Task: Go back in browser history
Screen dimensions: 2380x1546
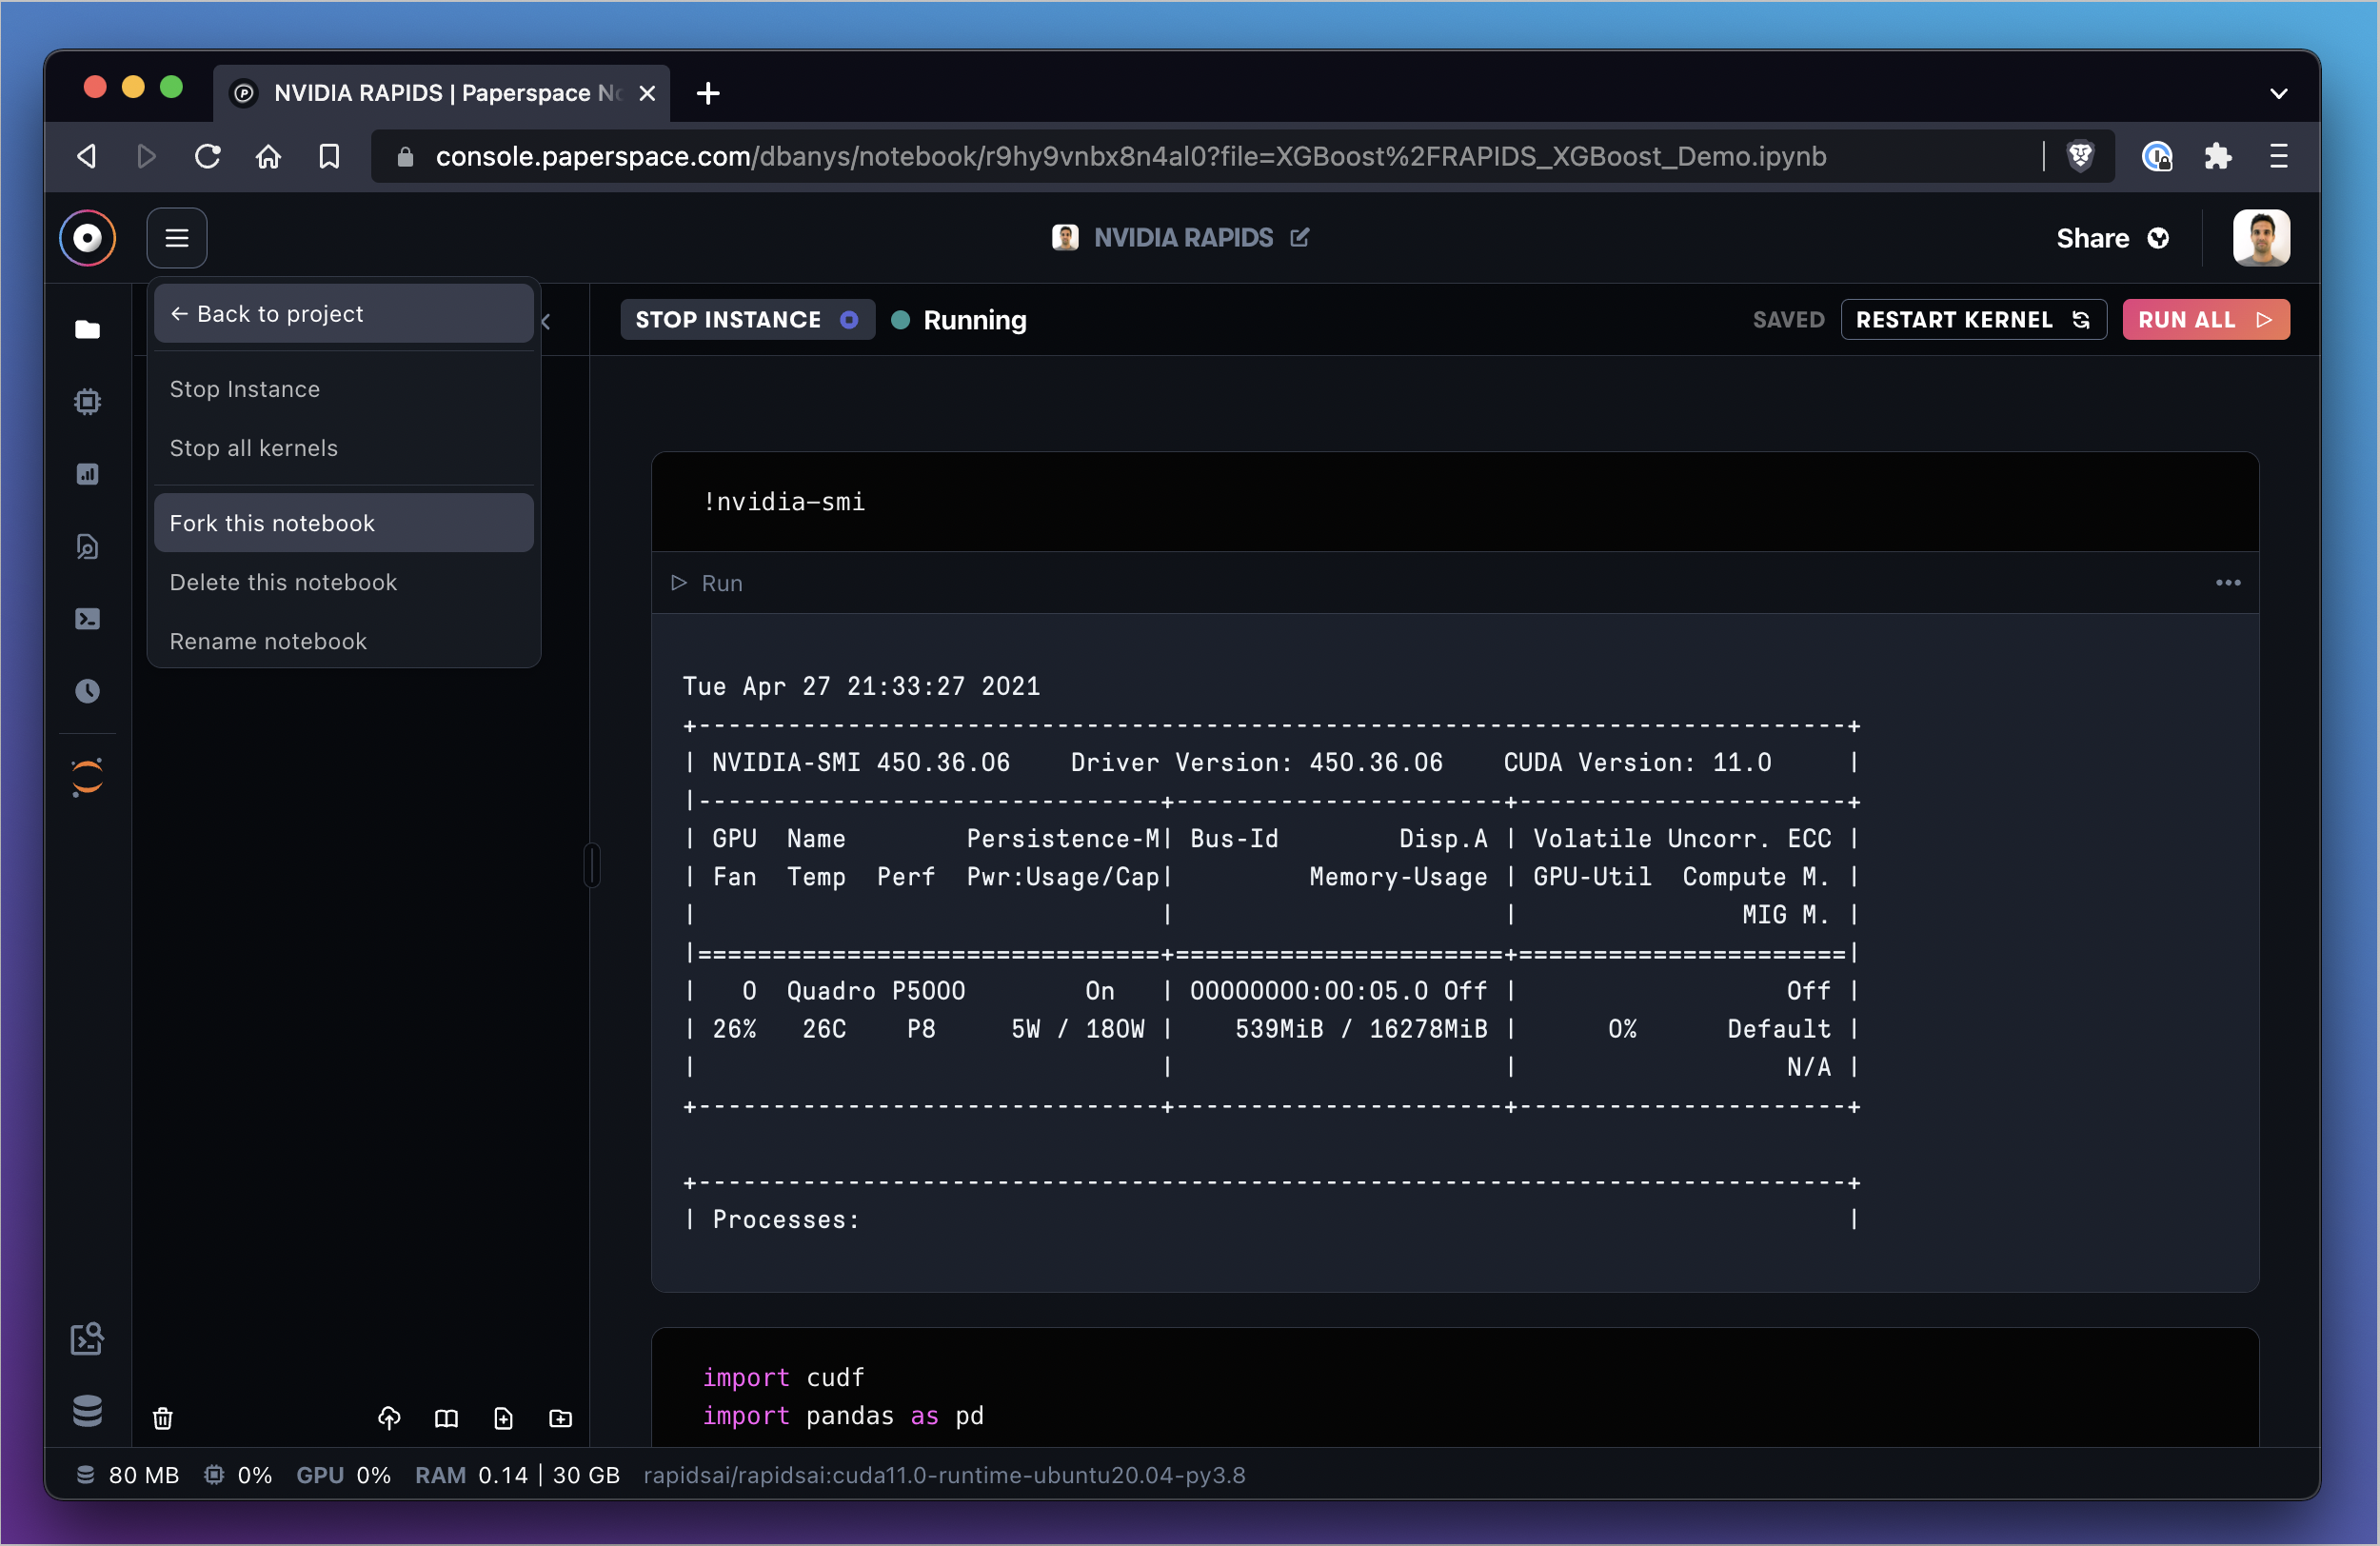Action: [x=87, y=156]
